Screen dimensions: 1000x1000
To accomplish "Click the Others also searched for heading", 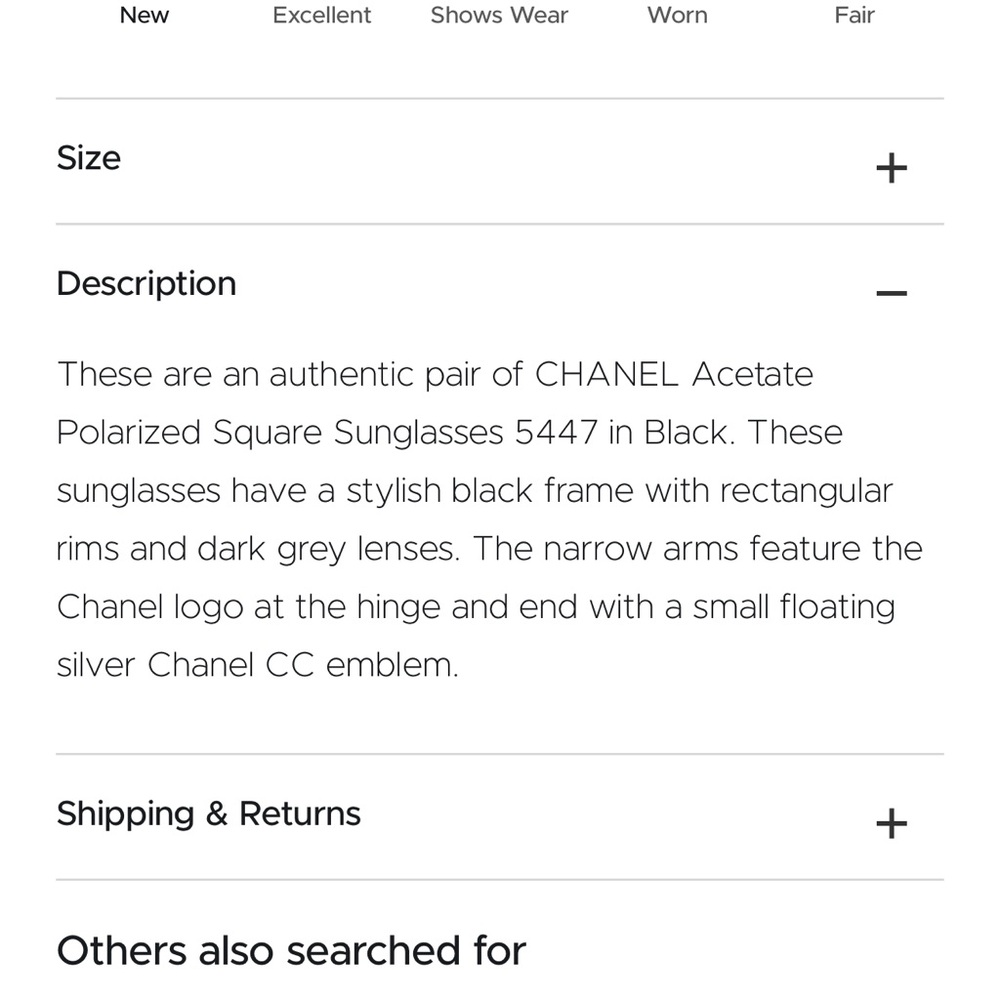I will point(291,950).
